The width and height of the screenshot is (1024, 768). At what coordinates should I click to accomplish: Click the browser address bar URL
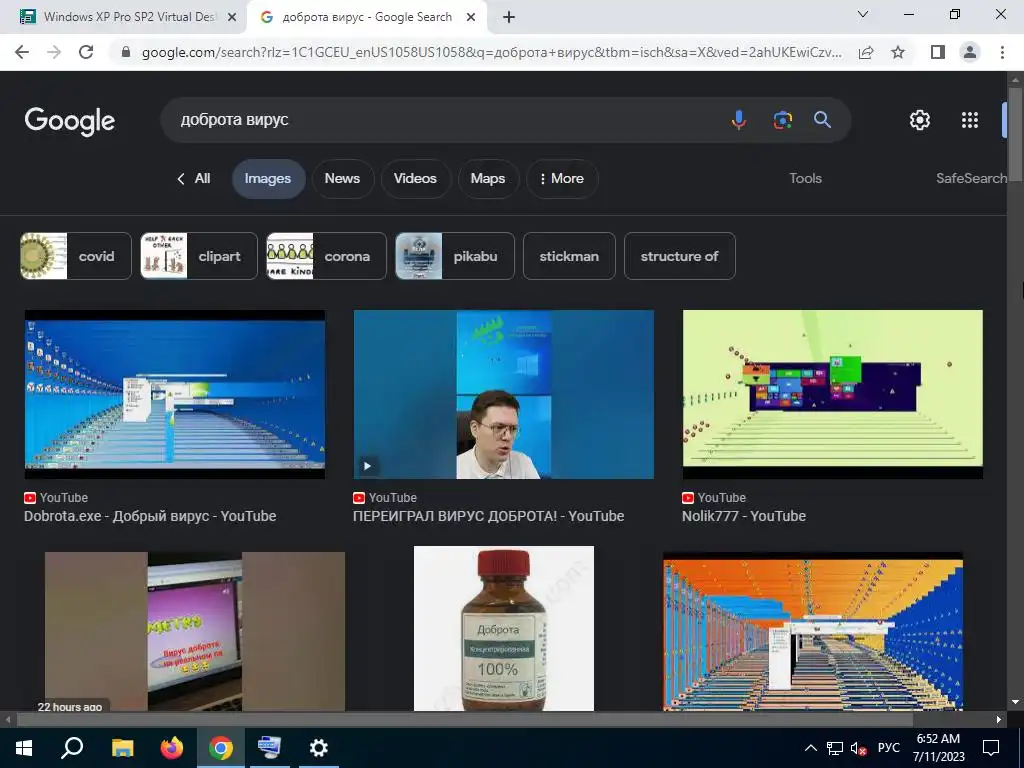491,52
